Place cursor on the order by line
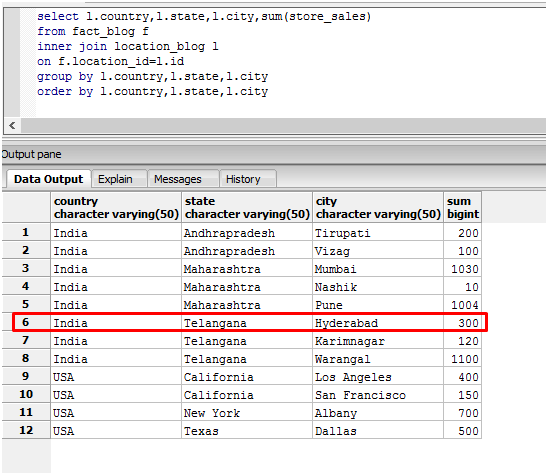 pyautogui.click(x=152, y=92)
